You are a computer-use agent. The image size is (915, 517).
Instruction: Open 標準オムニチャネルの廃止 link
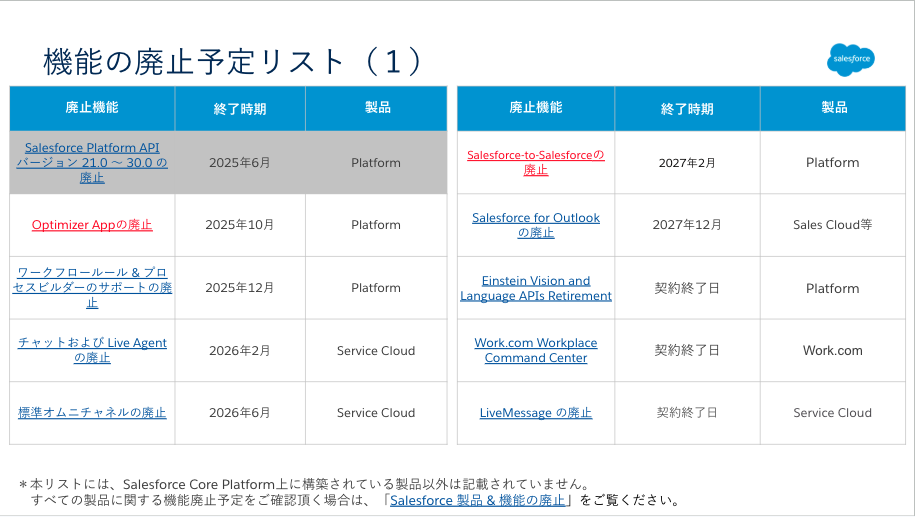92,413
